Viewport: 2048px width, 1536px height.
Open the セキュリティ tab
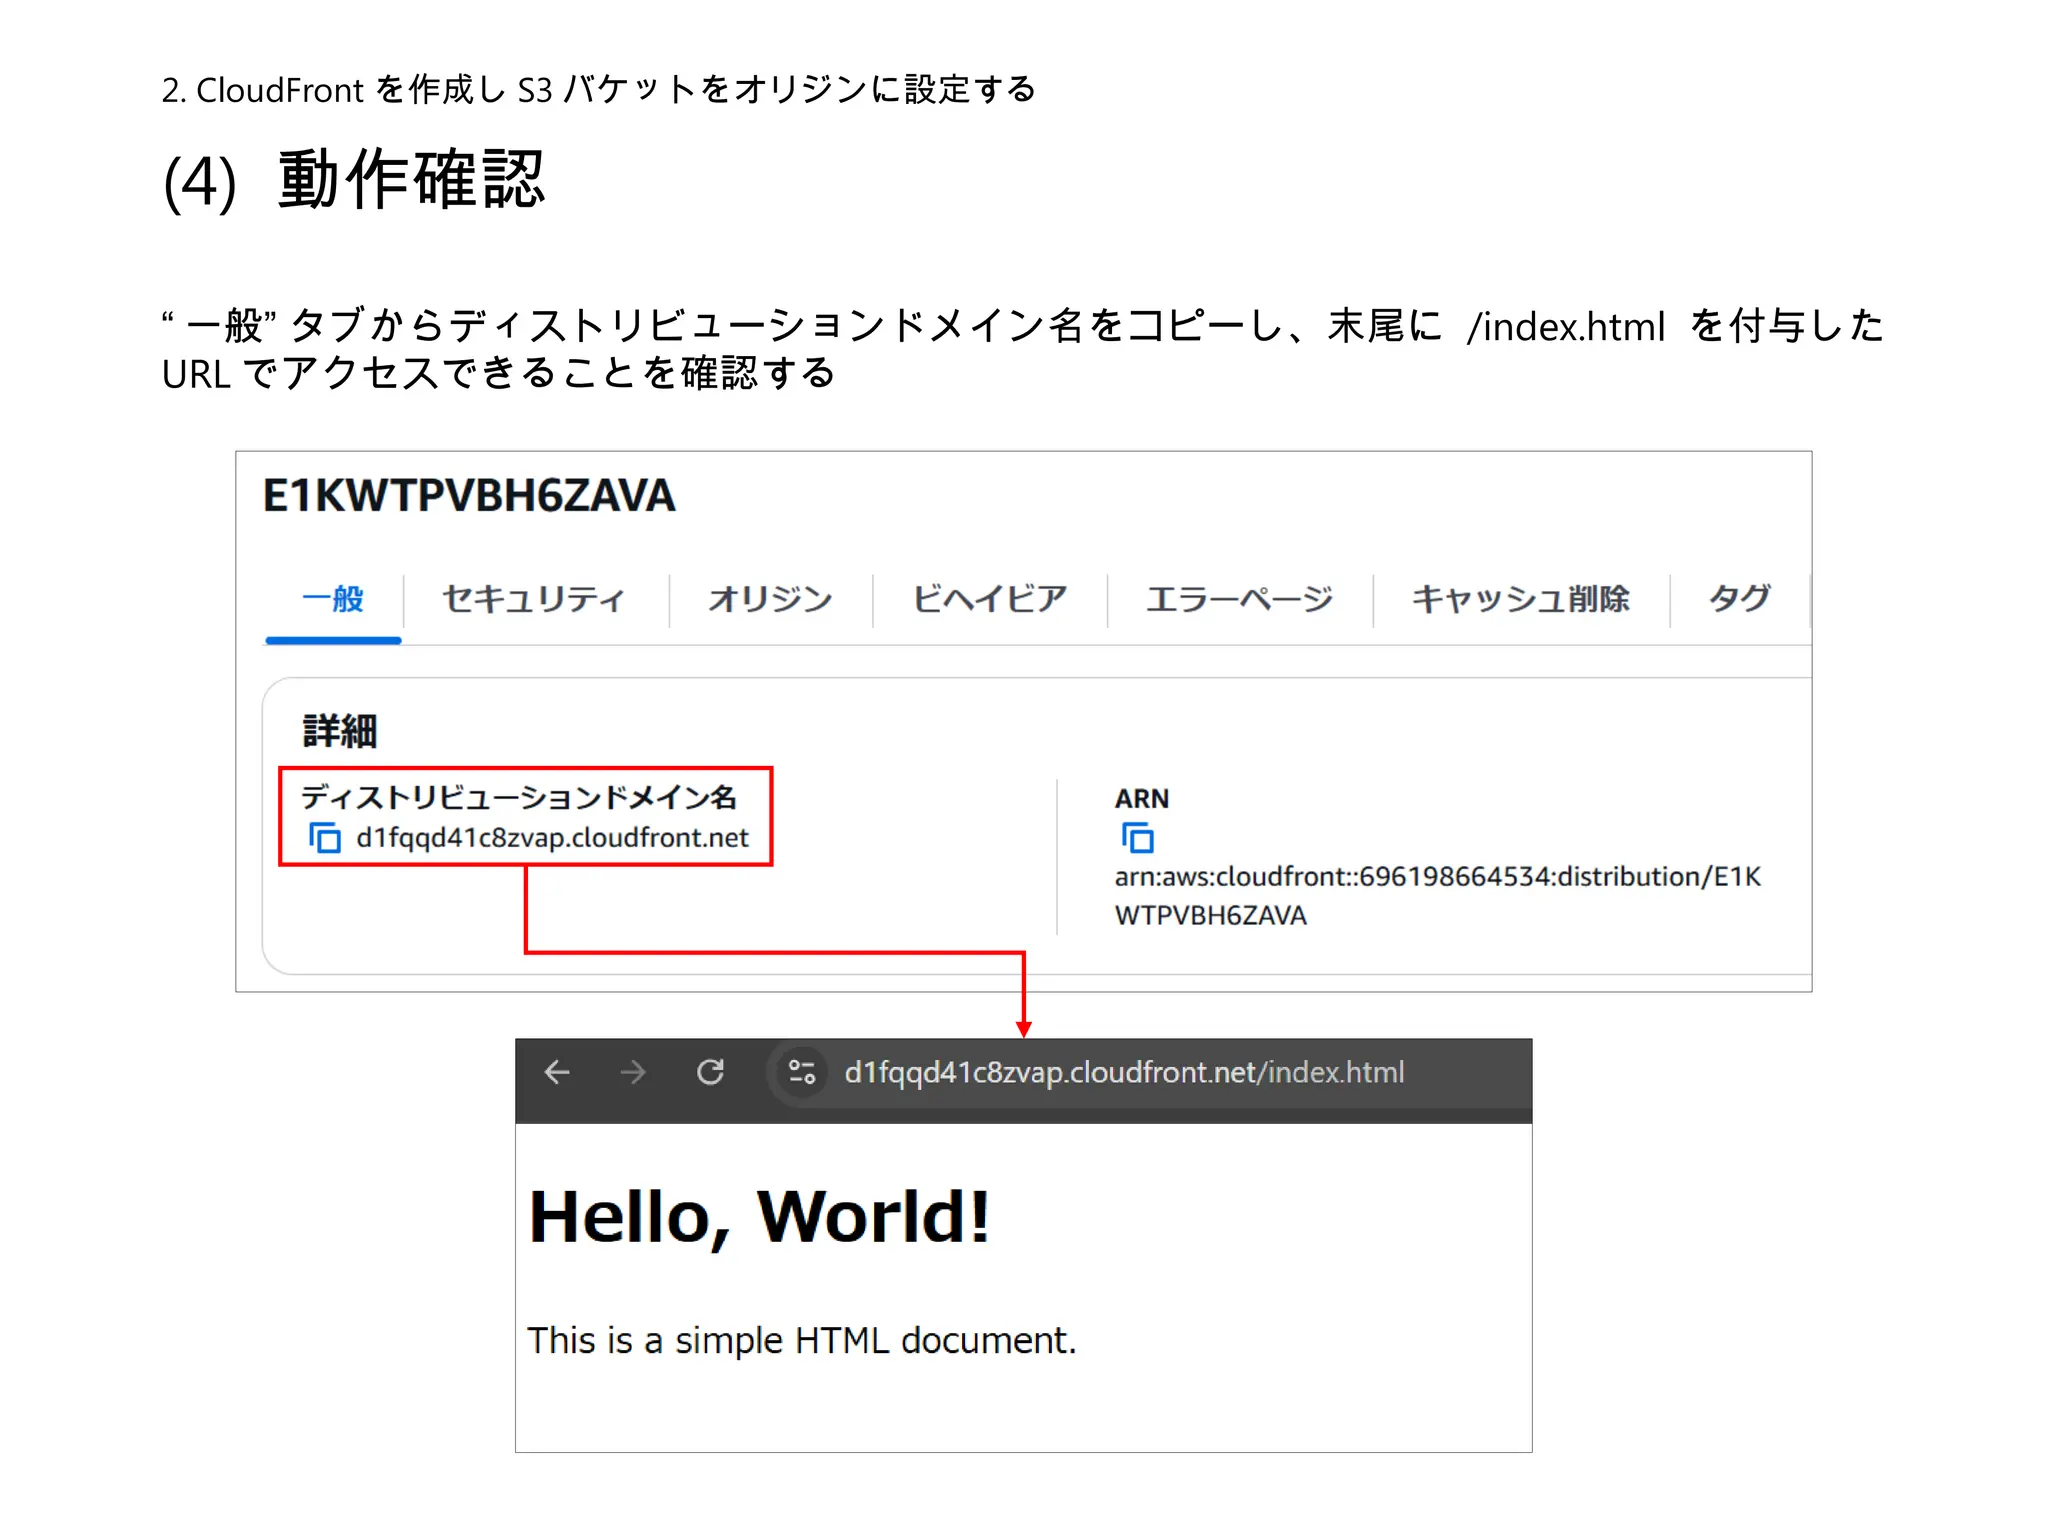(x=533, y=598)
